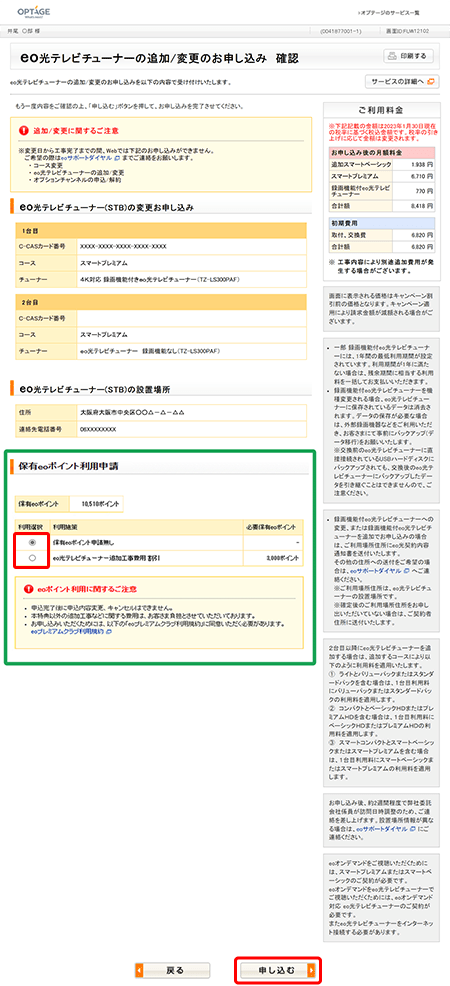Image resolution: width=450 pixels, height=986 pixels.
Task: Click the 追加スマートベーシック 1,938円 fee row
Action: (x=381, y=163)
